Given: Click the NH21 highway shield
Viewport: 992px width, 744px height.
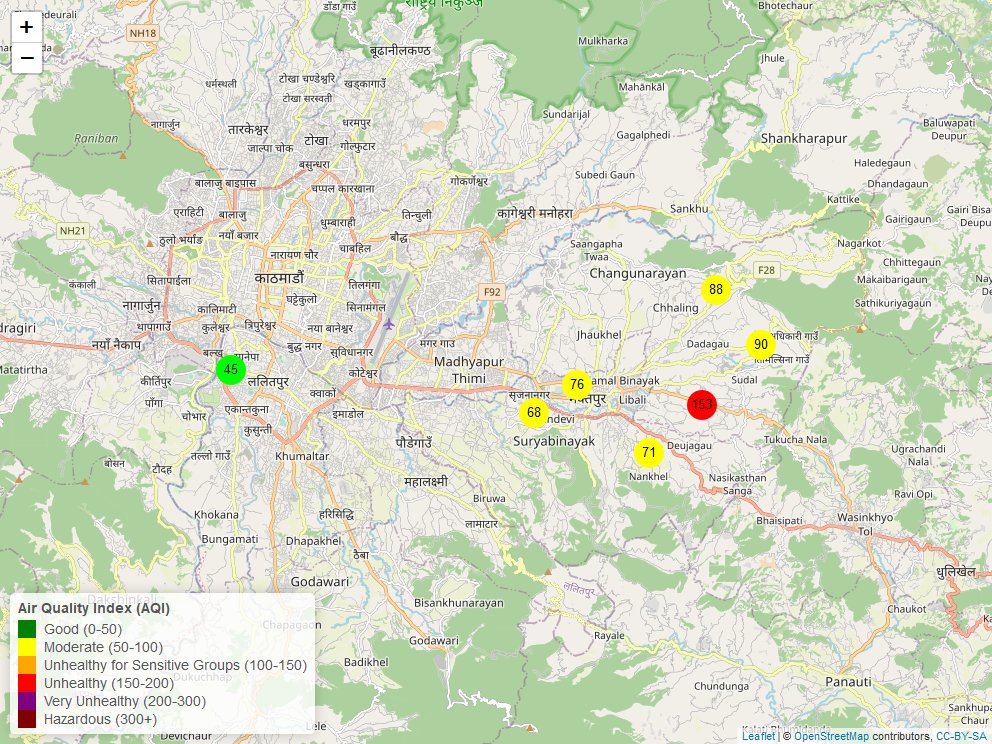Looking at the screenshot, I should (x=73, y=231).
